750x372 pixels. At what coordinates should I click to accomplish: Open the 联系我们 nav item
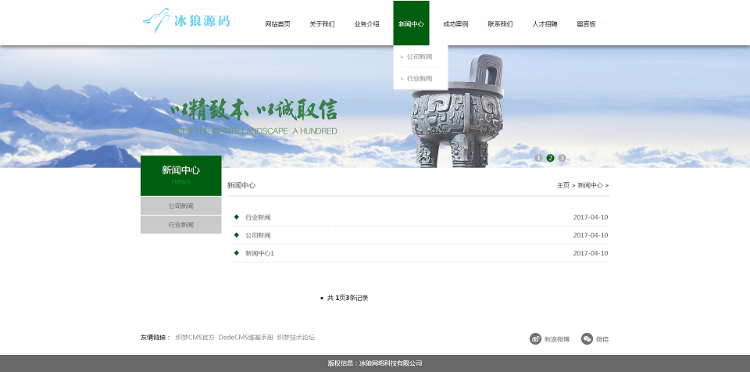coord(500,24)
